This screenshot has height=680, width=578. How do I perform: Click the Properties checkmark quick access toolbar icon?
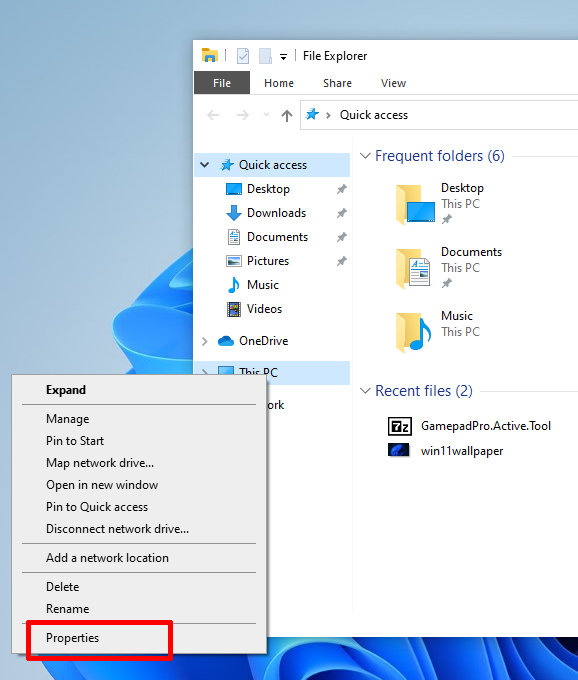click(243, 56)
